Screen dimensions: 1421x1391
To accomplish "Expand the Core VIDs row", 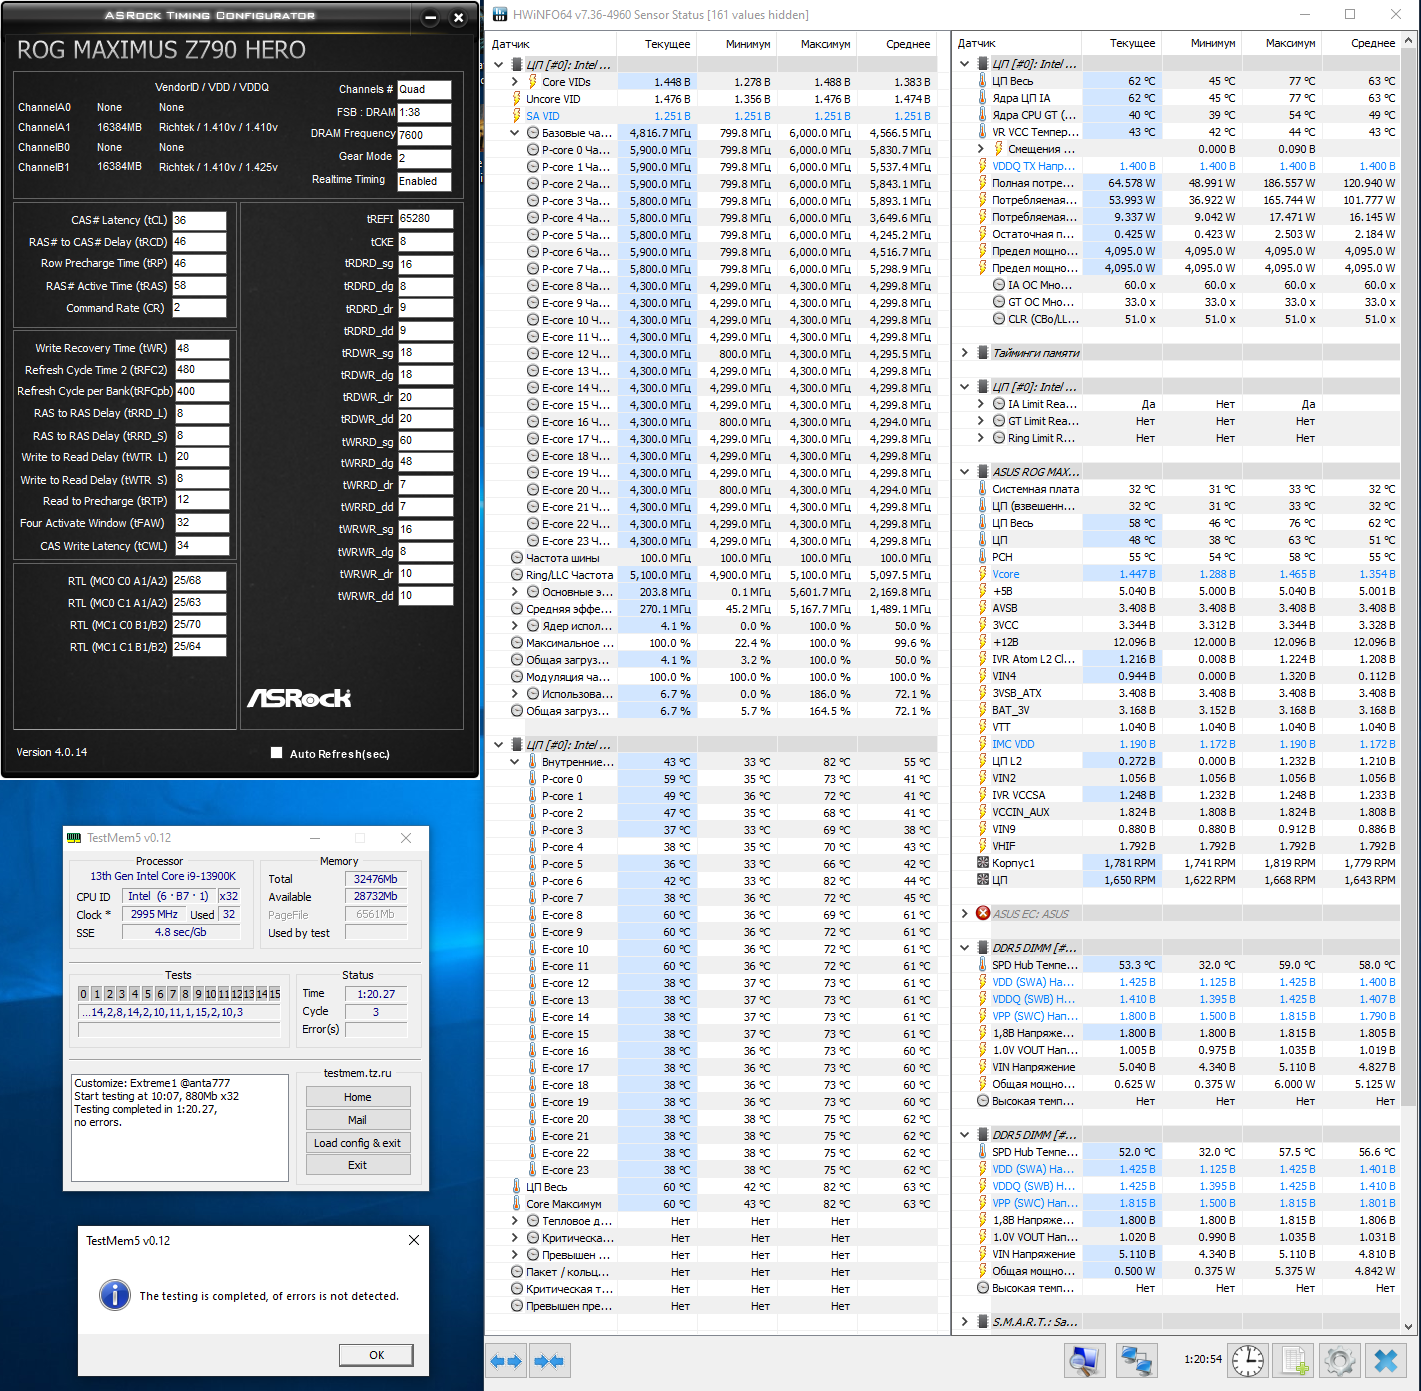I will point(515,82).
